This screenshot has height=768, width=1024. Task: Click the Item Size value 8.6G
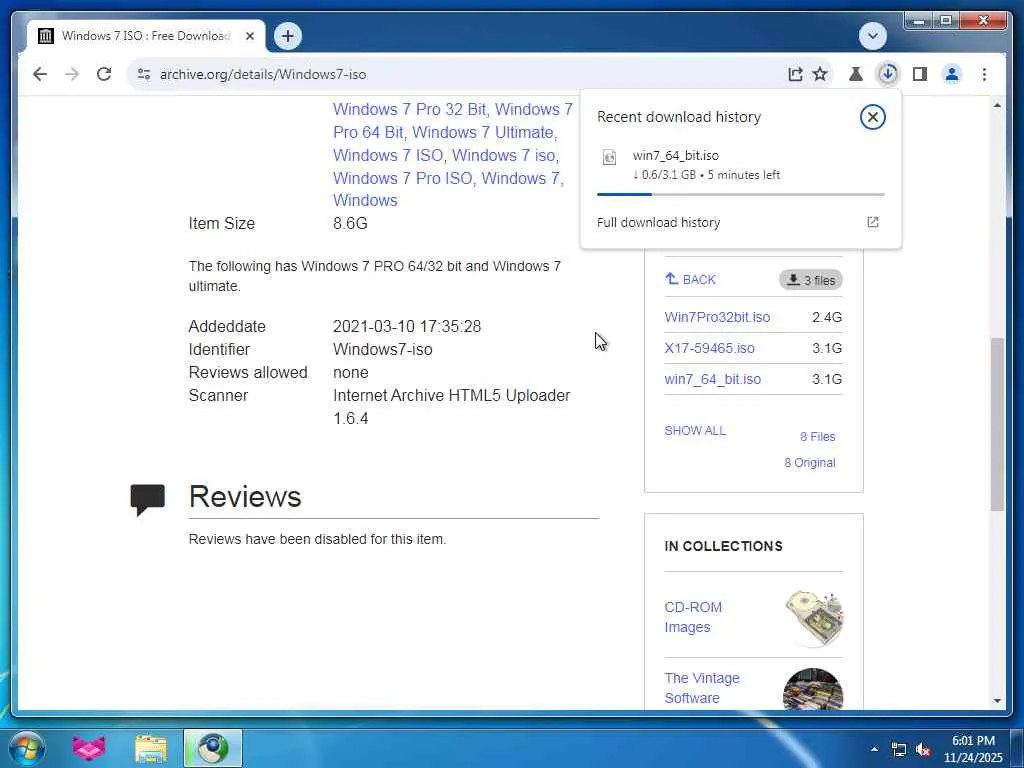(350, 223)
